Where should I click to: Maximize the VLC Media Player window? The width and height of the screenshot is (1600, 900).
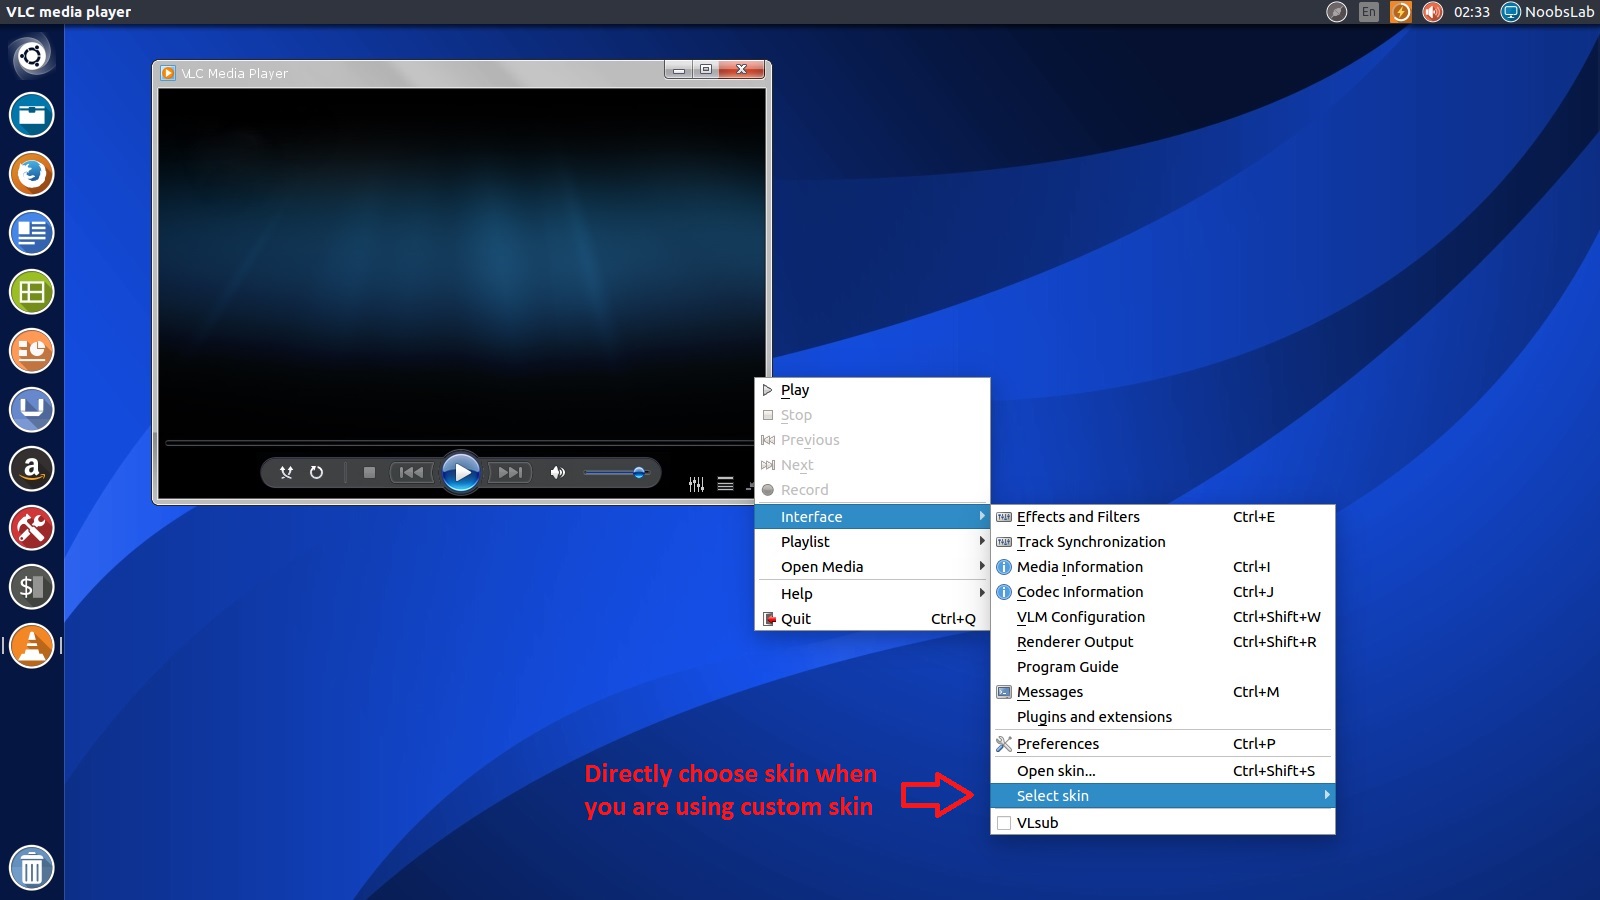706,70
